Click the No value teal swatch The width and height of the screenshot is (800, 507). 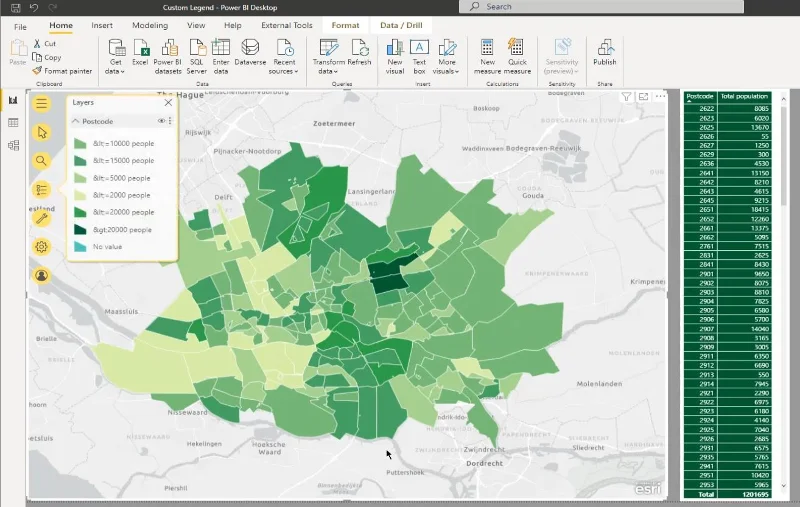[x=80, y=246]
